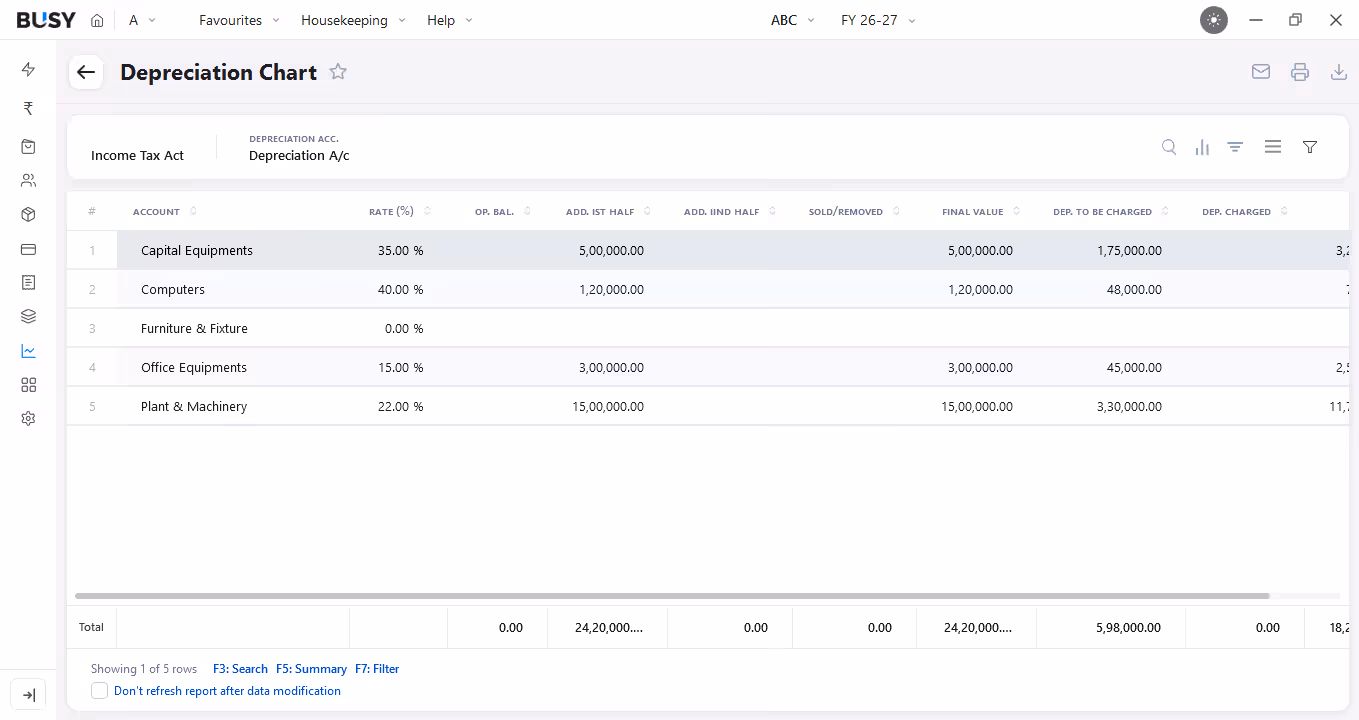Open search using the magnifier icon
1359x720 pixels.
coord(1169,147)
